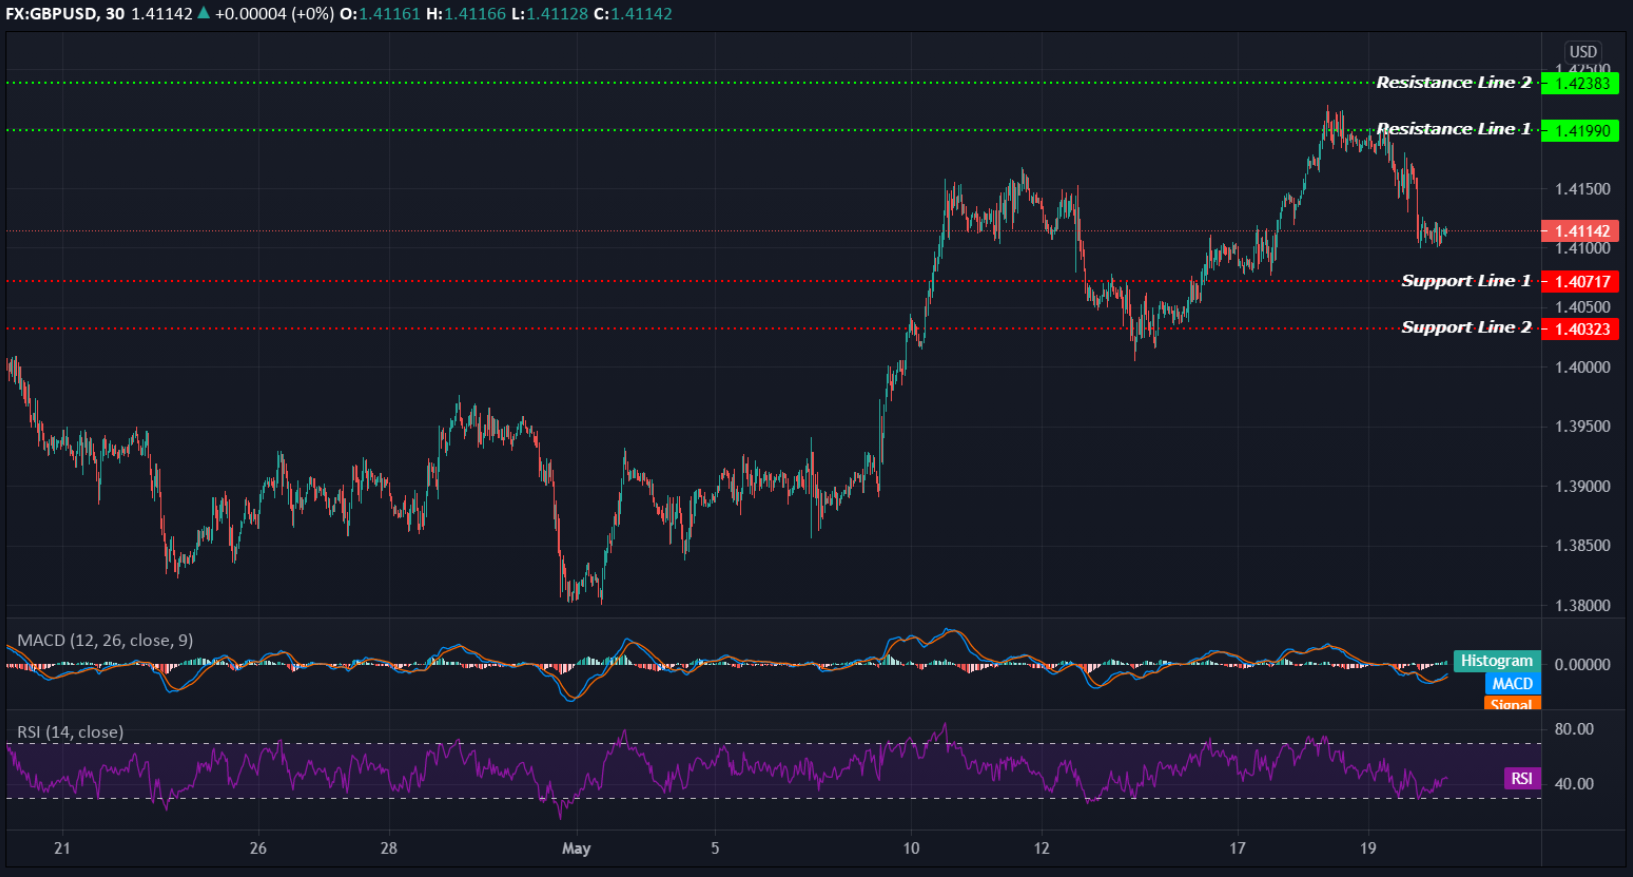The height and width of the screenshot is (877, 1633).
Task: Click the 1.40000 price axis label
Action: [1583, 367]
